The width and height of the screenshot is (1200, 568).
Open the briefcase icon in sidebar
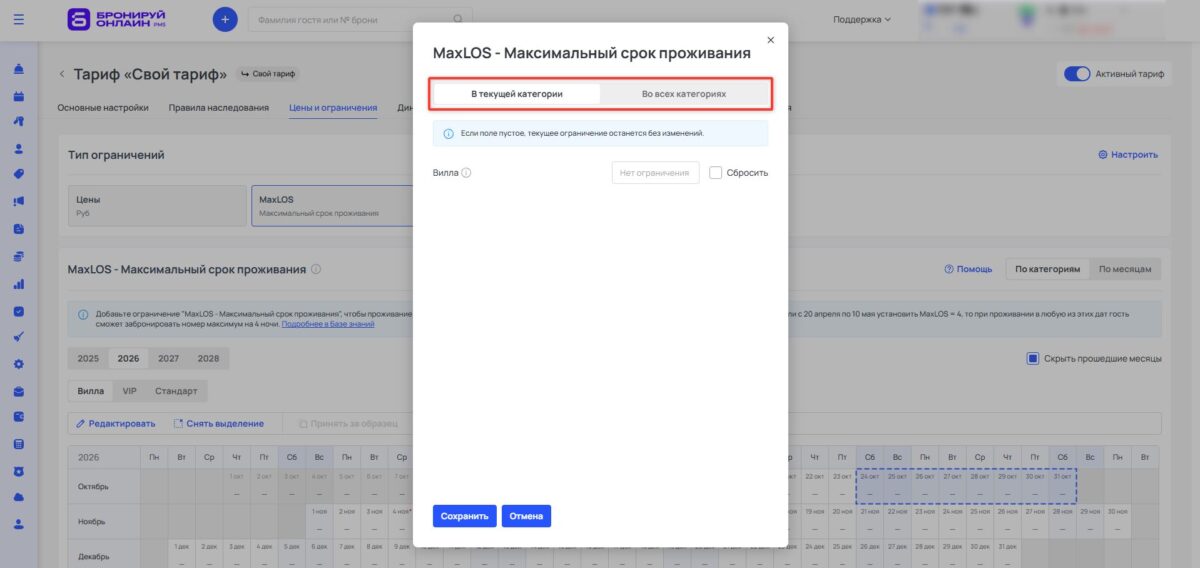pos(18,391)
